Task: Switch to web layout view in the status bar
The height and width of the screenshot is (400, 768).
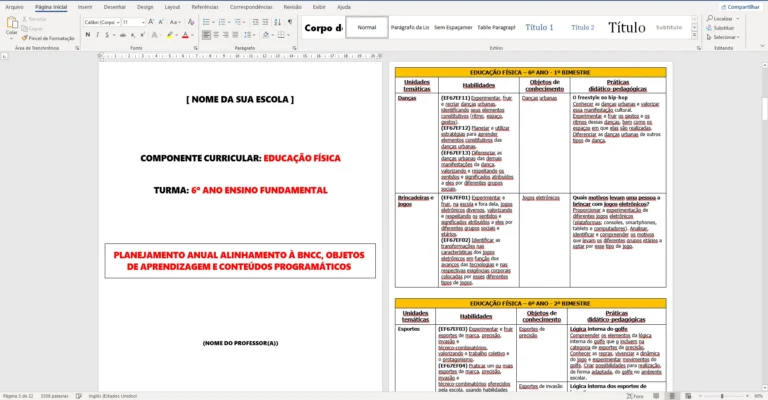Action: coord(688,396)
